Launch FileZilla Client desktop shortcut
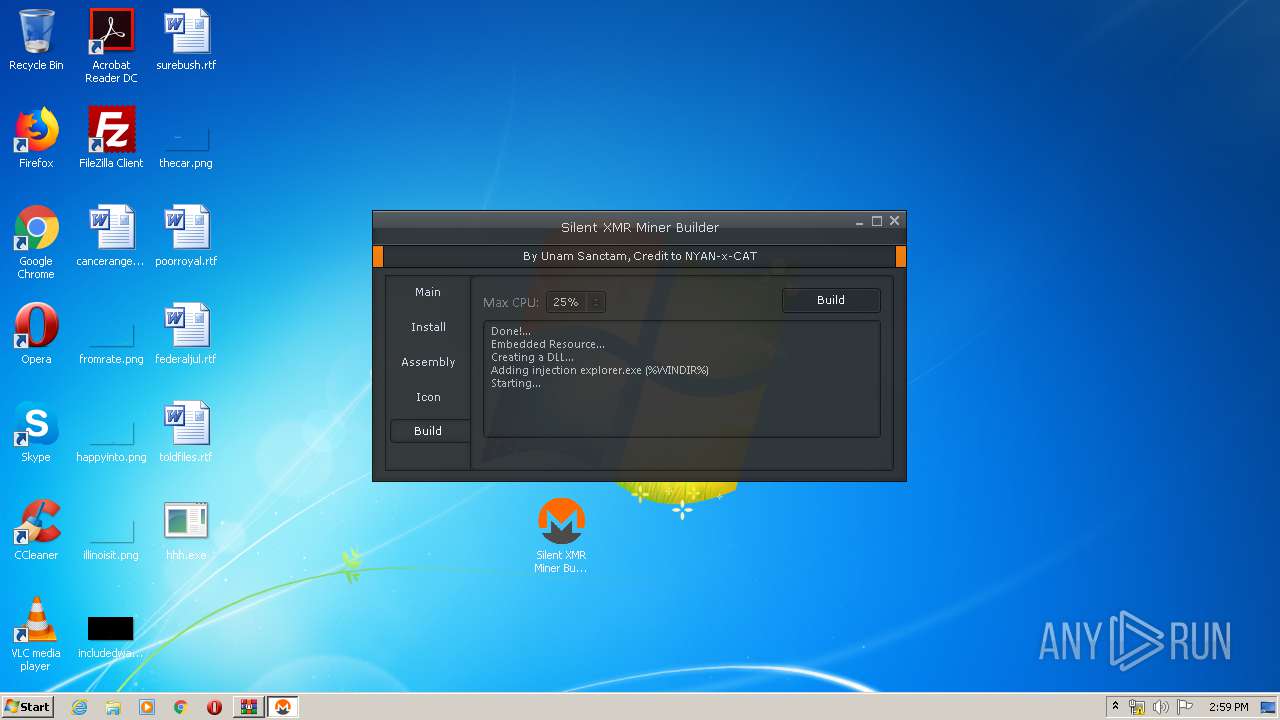The height and width of the screenshot is (720, 1280). point(111,138)
